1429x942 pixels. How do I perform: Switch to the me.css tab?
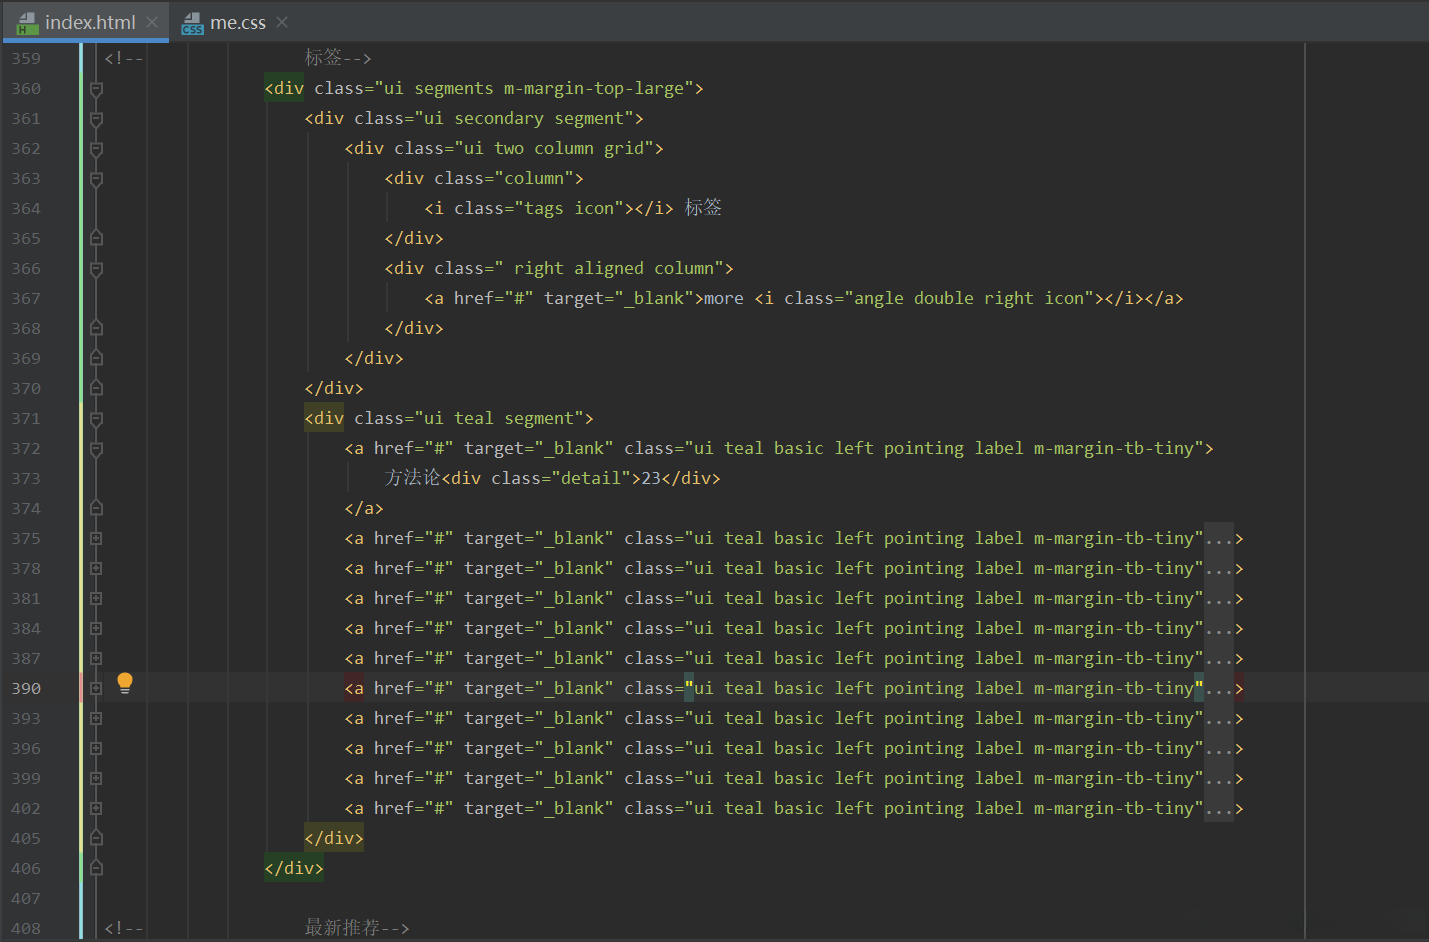[x=237, y=22]
